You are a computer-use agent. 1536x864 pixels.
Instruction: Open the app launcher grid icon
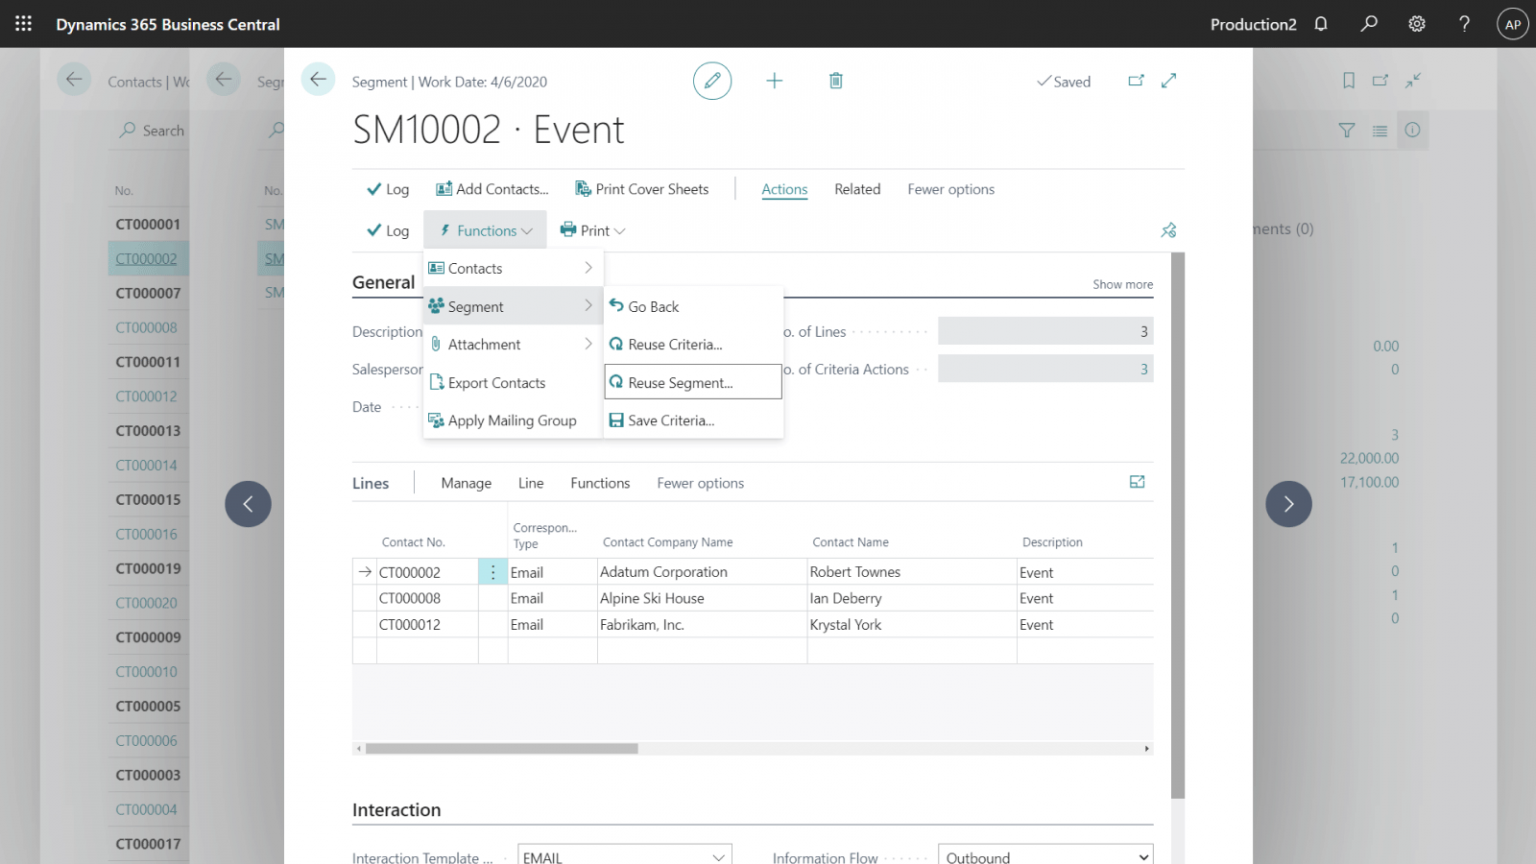tap(22, 23)
